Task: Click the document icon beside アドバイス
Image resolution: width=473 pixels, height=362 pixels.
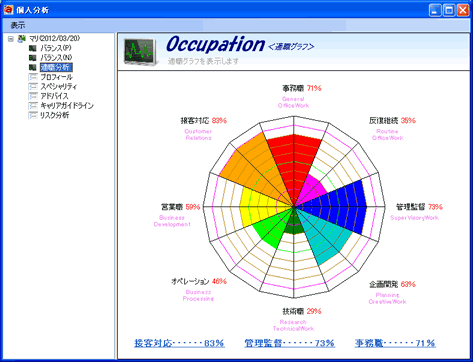Action: [33, 96]
